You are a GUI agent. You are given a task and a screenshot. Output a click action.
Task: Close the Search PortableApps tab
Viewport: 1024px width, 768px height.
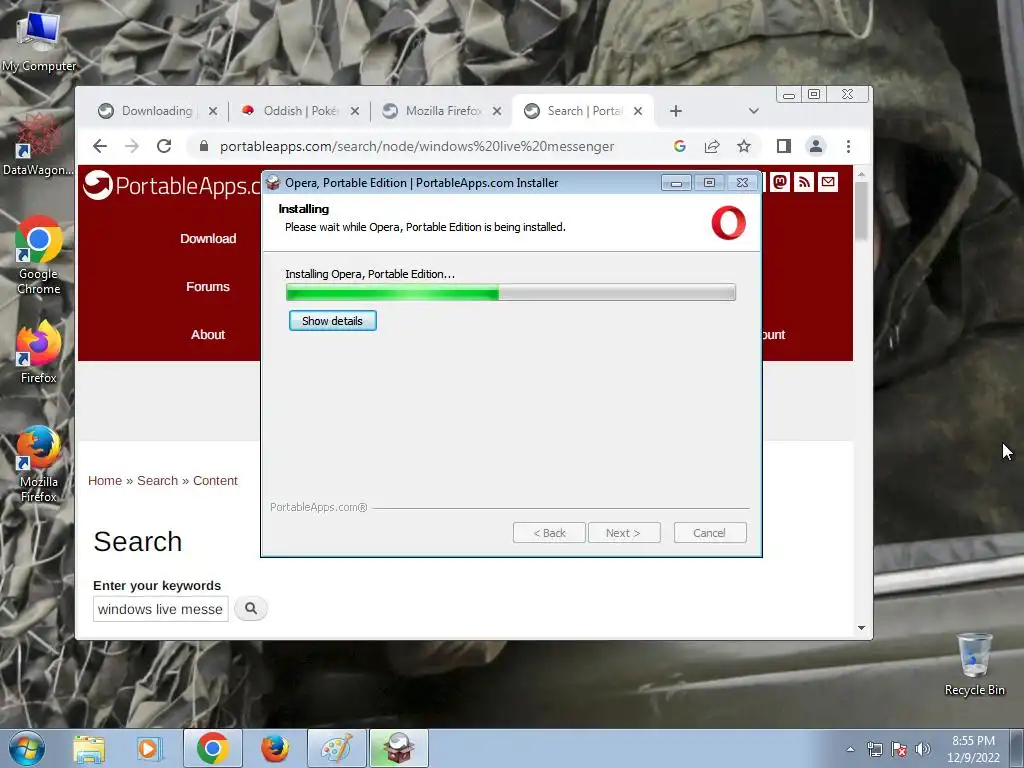point(638,111)
